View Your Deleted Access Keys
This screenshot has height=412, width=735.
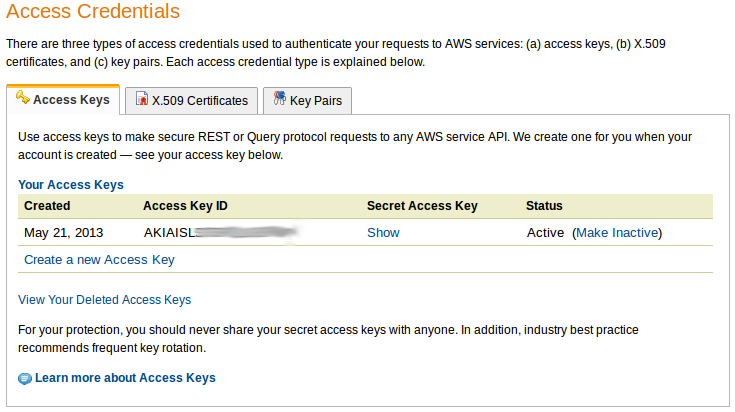click(105, 300)
